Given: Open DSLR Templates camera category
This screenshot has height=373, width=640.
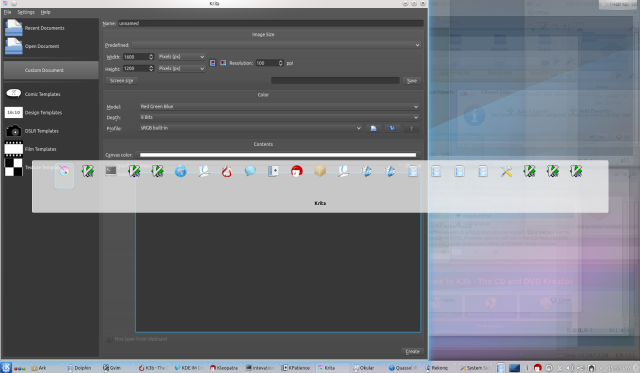Looking at the screenshot, I should [51, 131].
